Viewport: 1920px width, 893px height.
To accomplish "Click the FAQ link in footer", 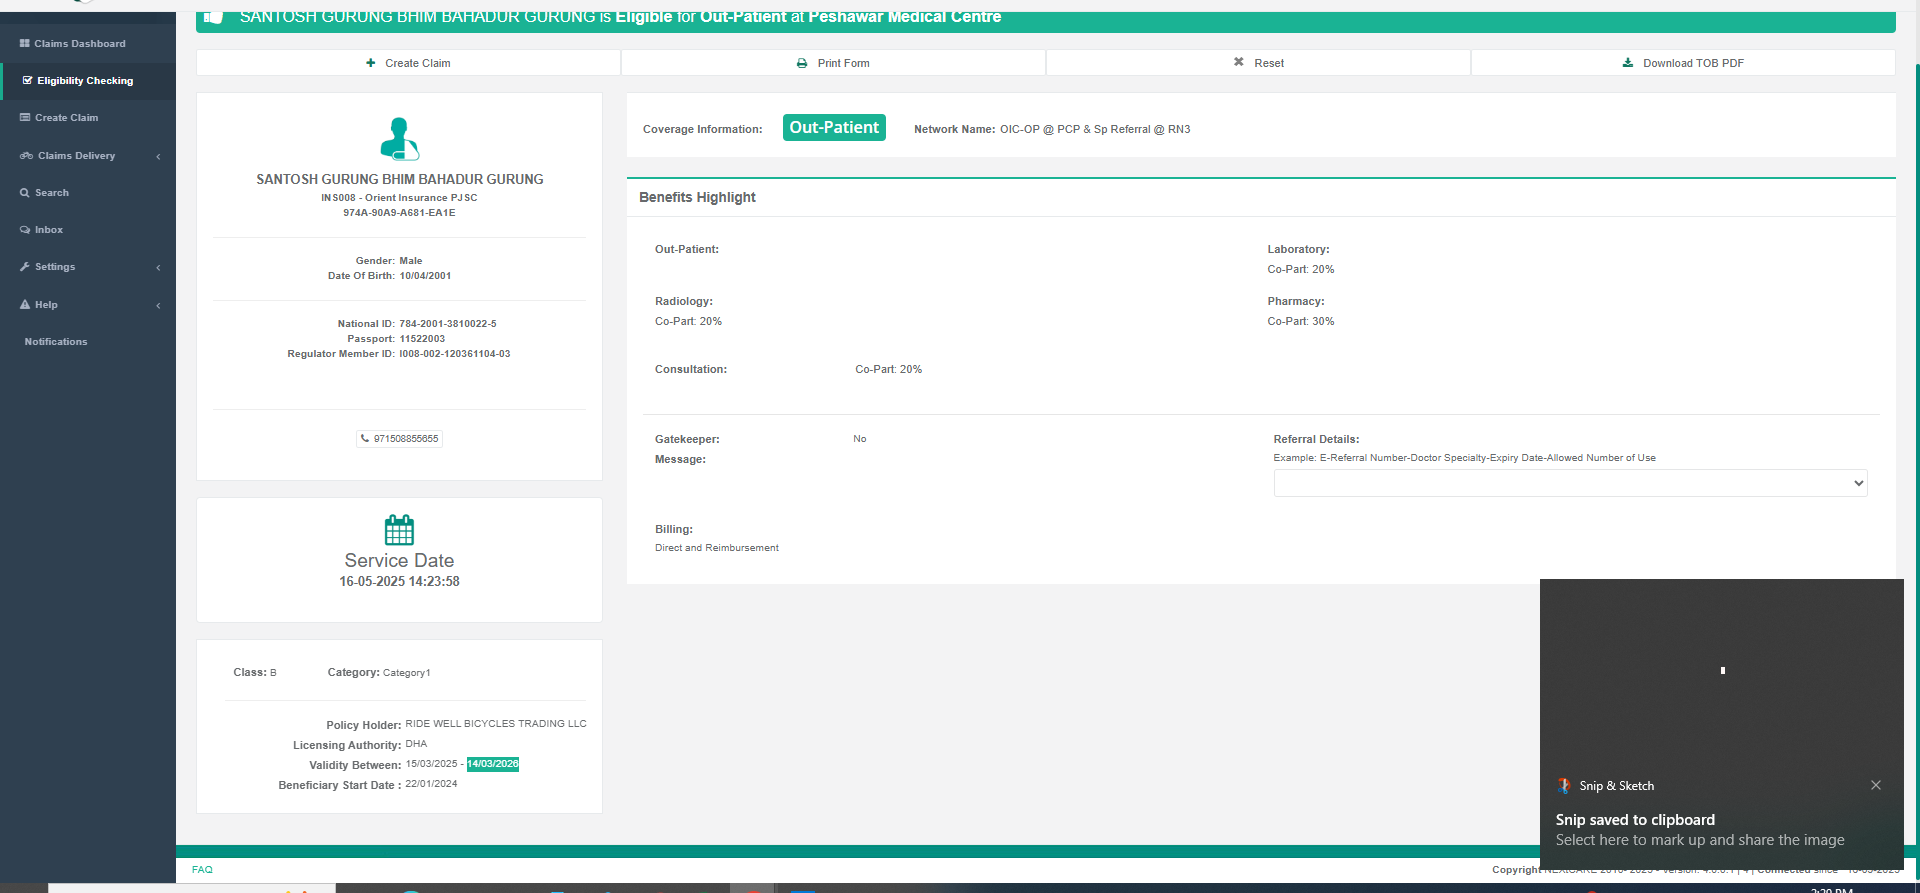I will (x=202, y=870).
